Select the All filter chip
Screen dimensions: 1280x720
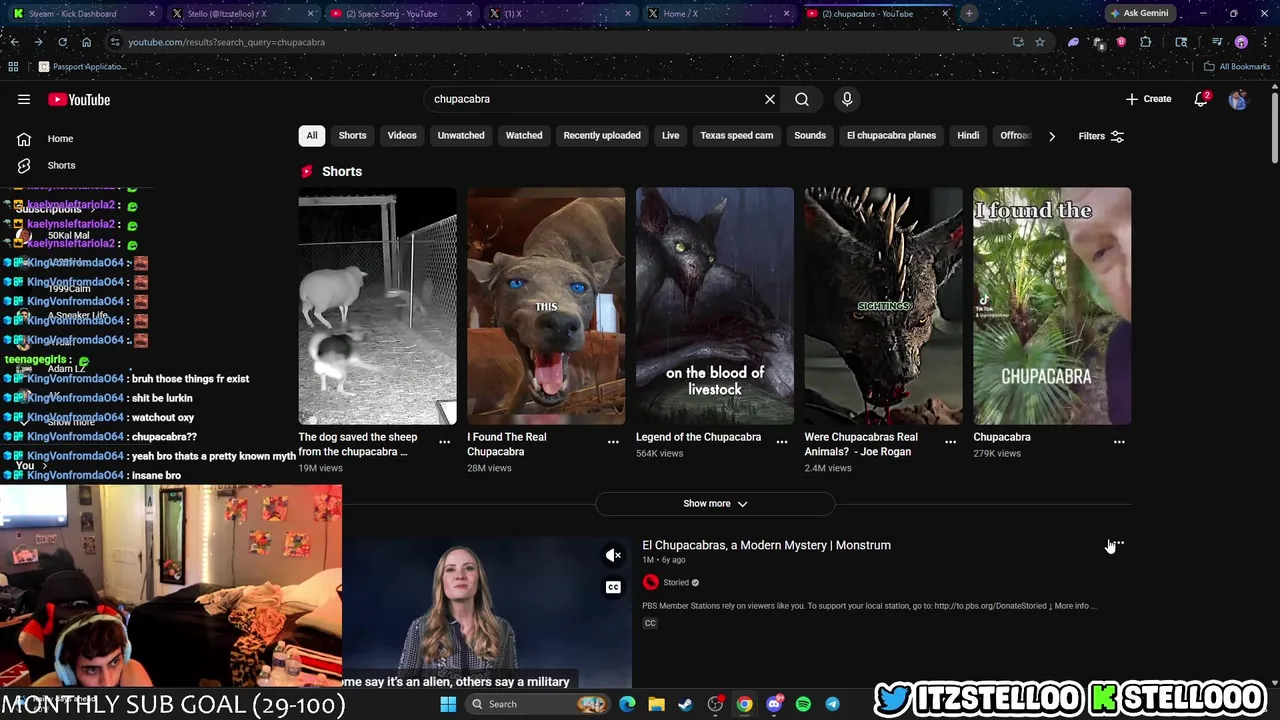[312, 136]
